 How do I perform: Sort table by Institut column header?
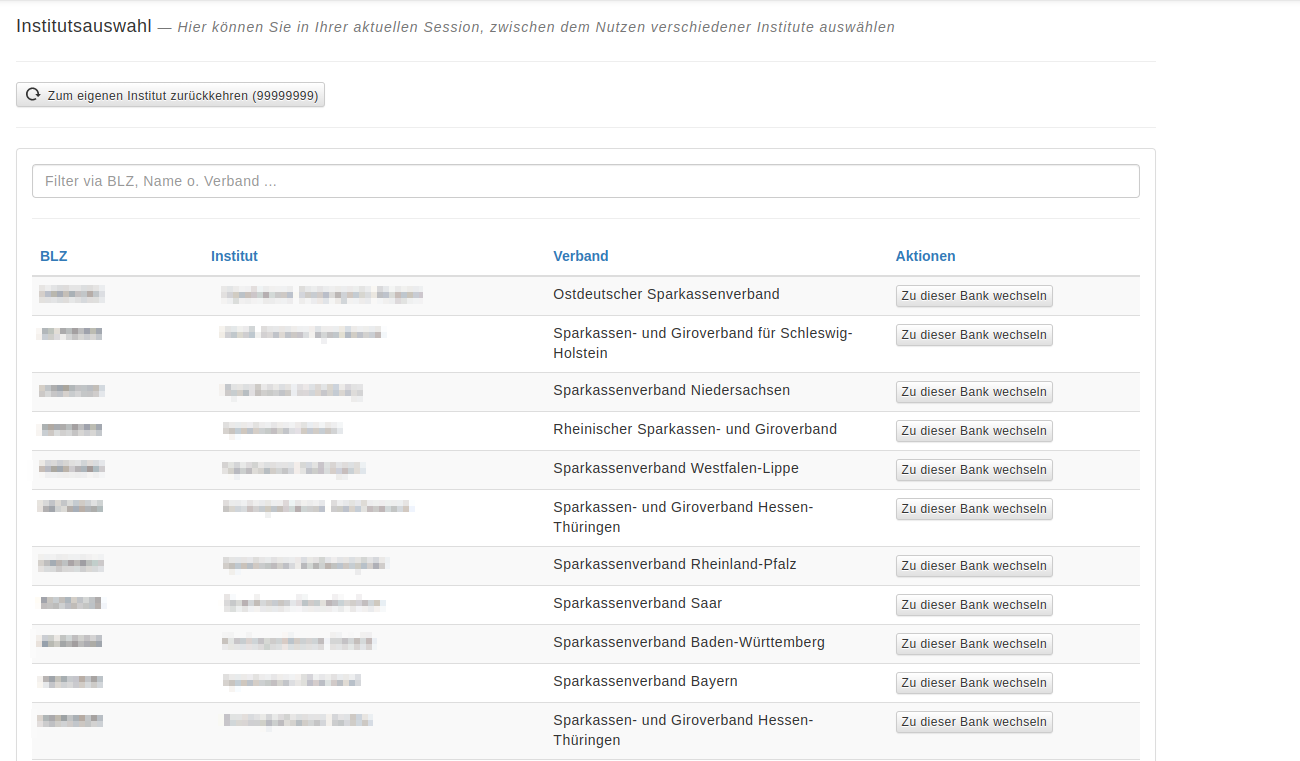pyautogui.click(x=234, y=256)
